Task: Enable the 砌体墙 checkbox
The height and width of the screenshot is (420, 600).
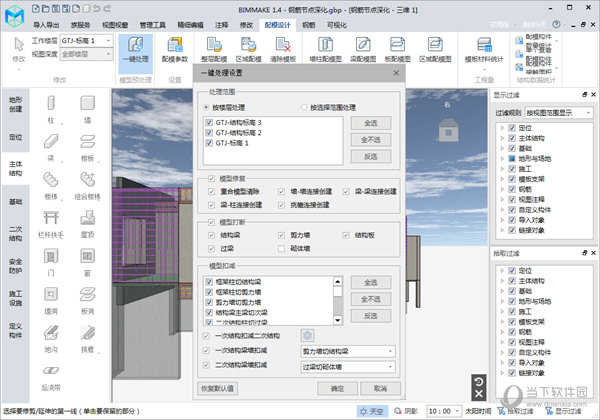Action: (282, 249)
